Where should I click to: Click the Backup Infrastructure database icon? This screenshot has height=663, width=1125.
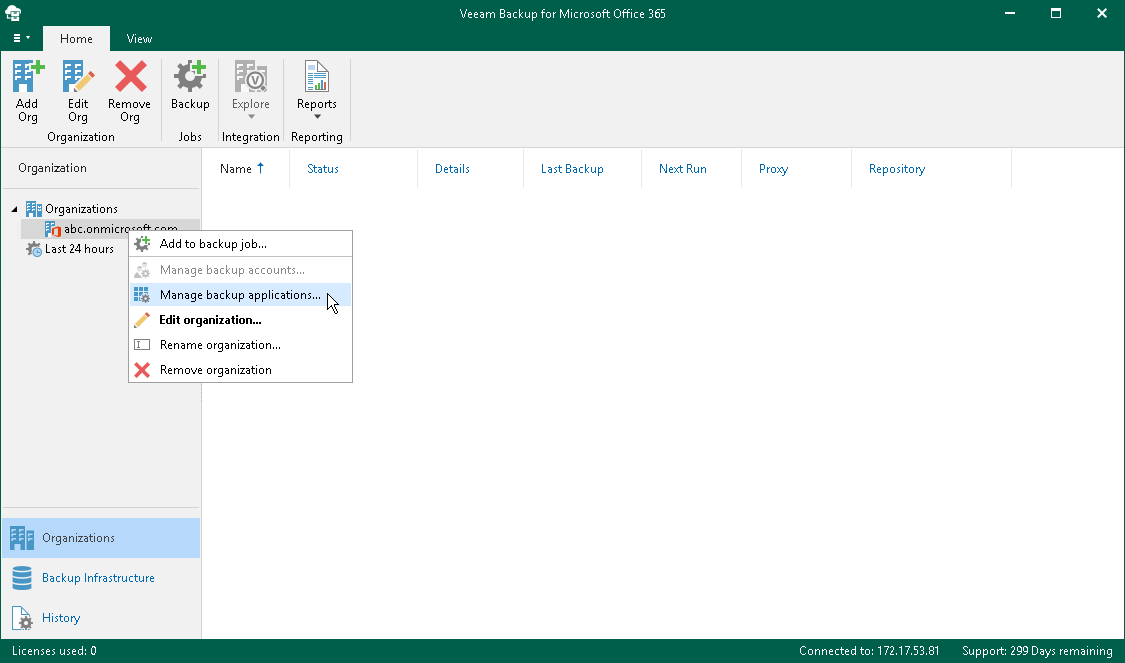[x=22, y=578]
